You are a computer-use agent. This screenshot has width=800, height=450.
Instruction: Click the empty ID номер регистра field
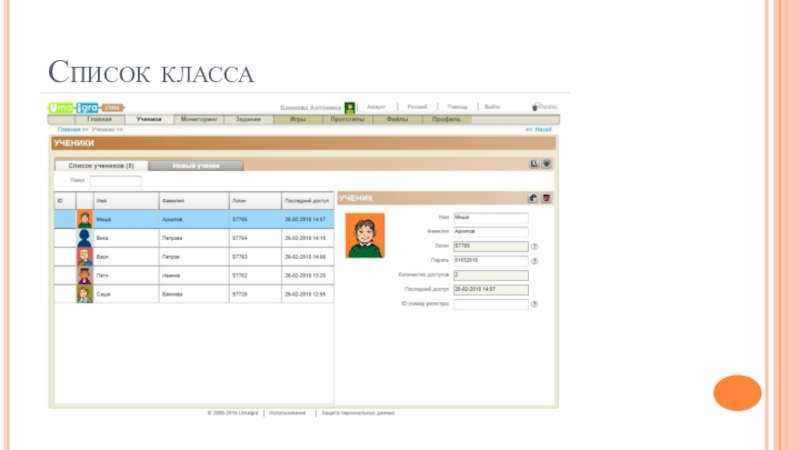pos(491,304)
